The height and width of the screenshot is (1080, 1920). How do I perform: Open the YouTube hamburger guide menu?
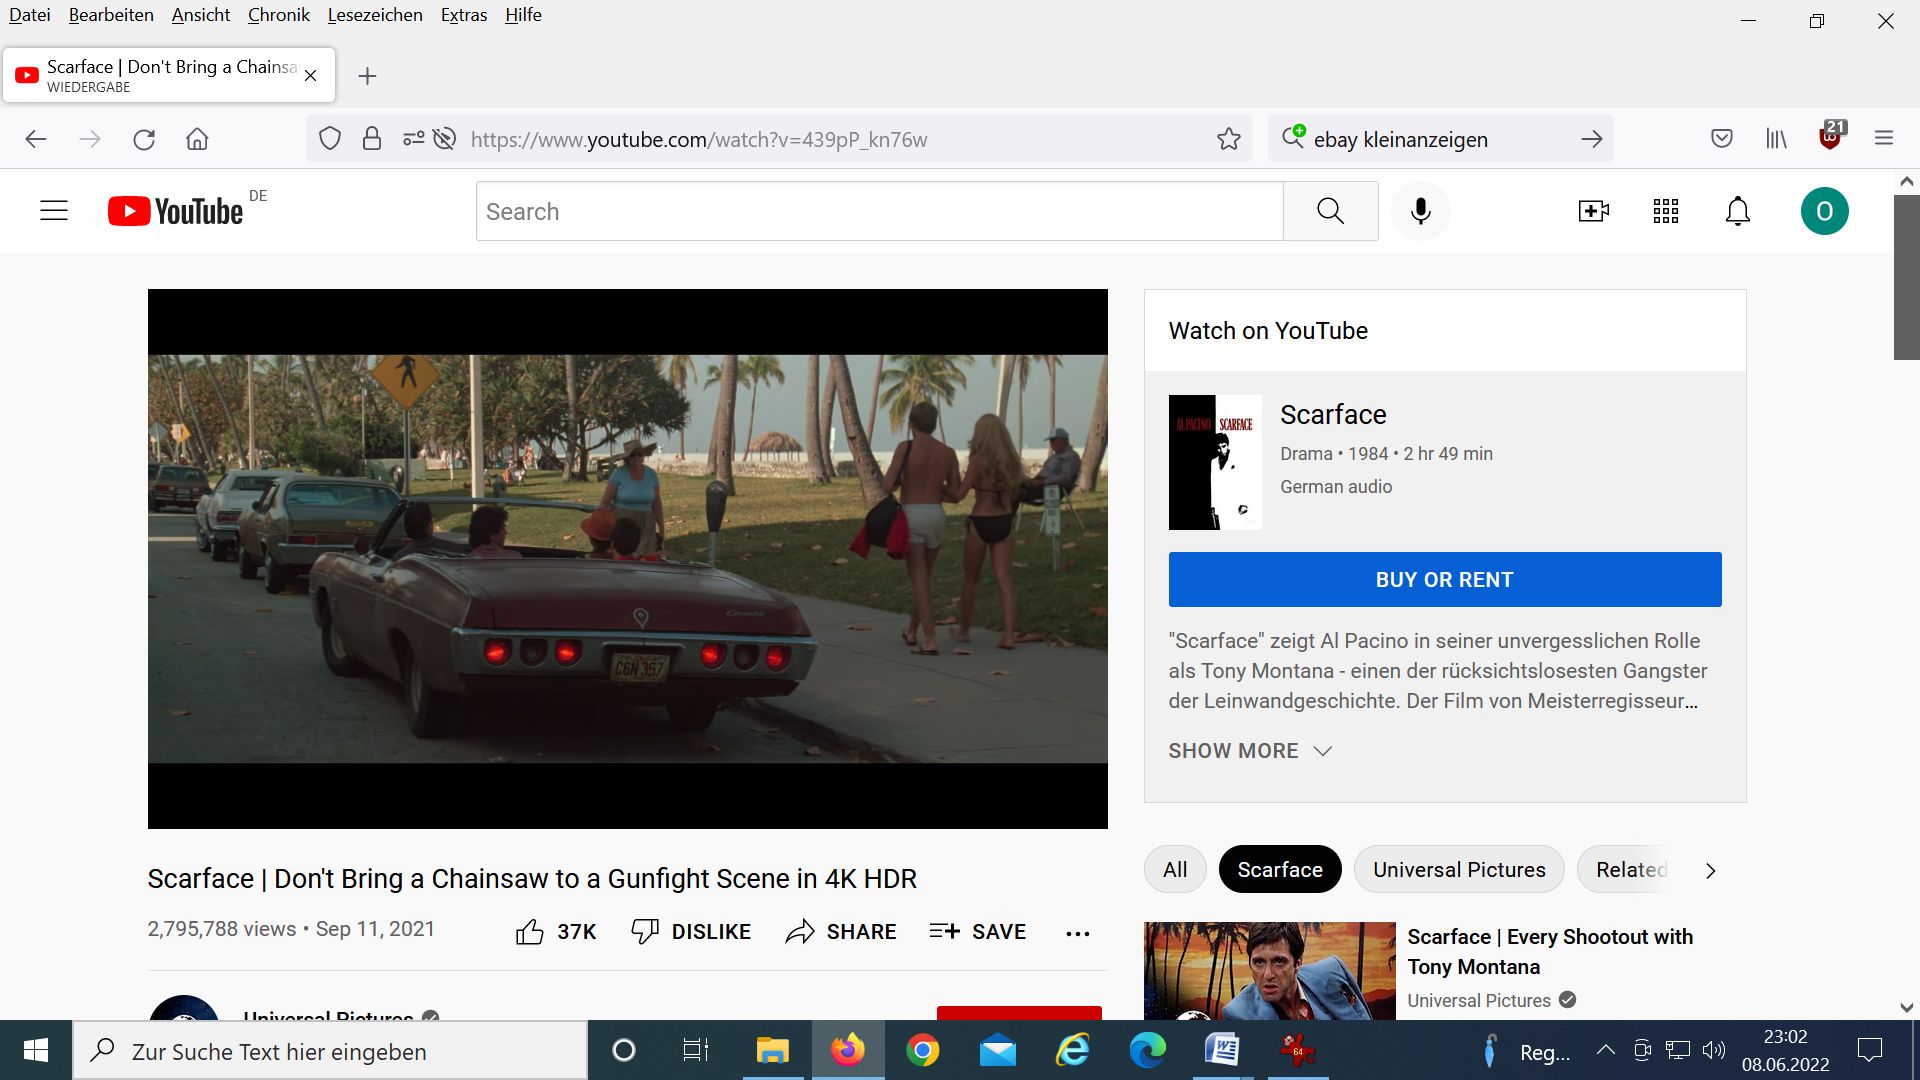pyautogui.click(x=54, y=211)
